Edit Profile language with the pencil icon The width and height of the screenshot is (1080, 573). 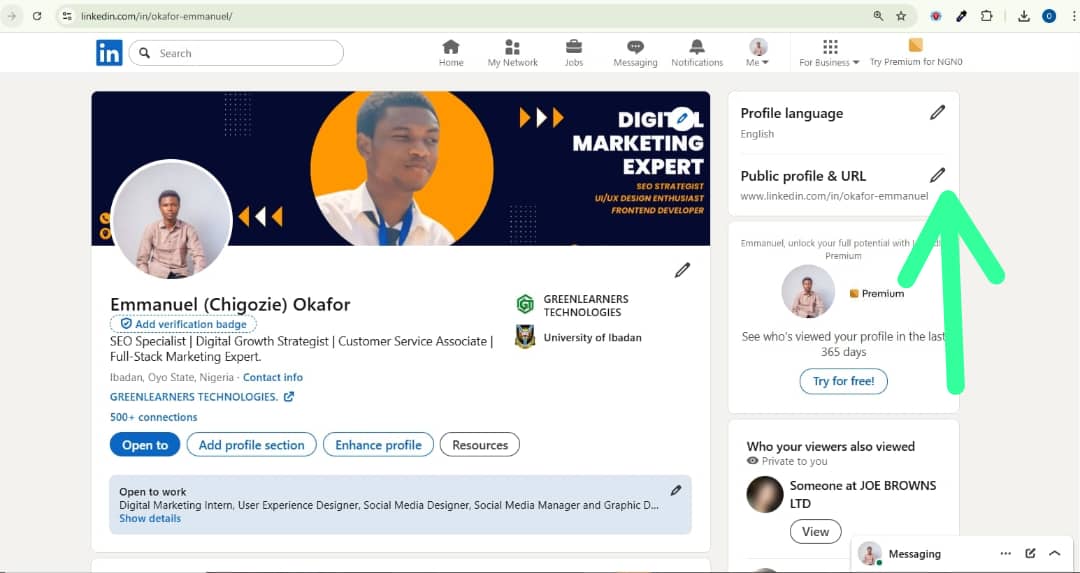[x=937, y=112]
